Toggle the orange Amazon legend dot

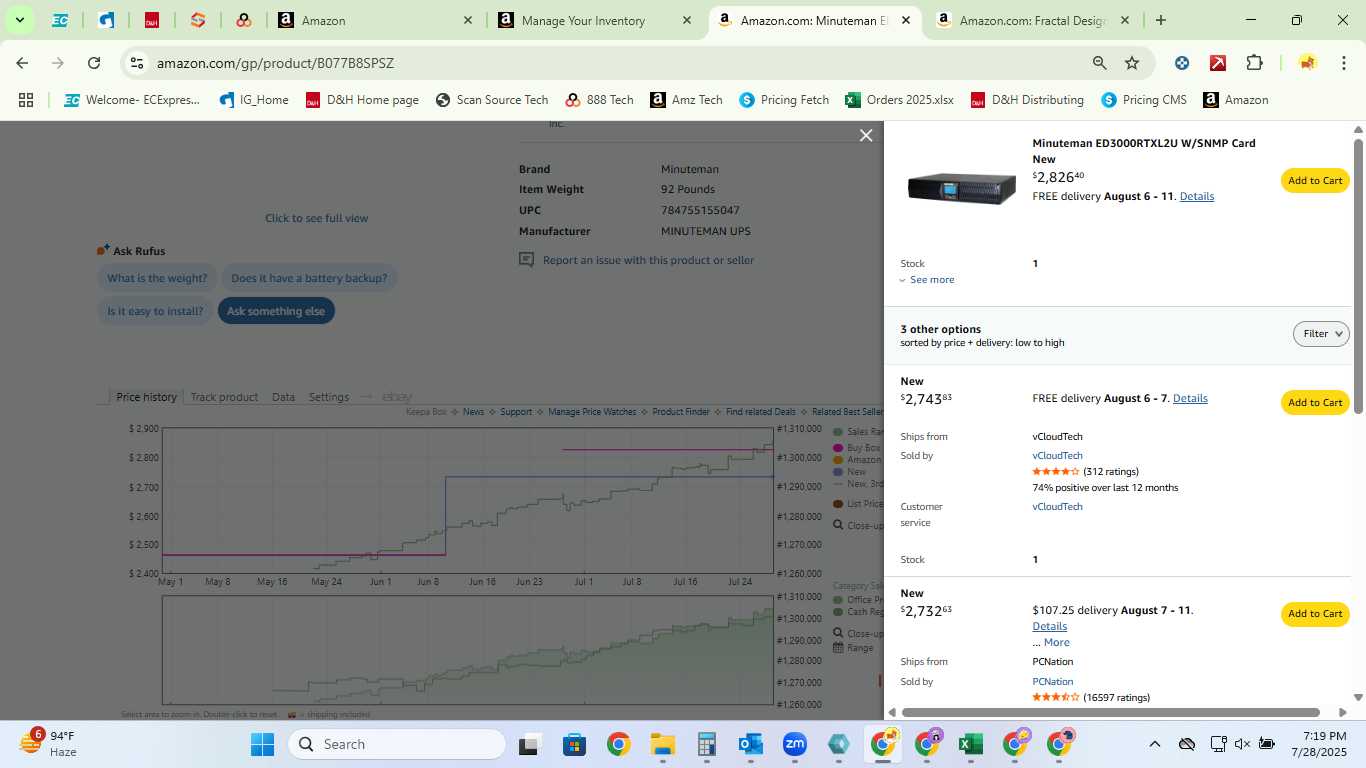tap(838, 460)
